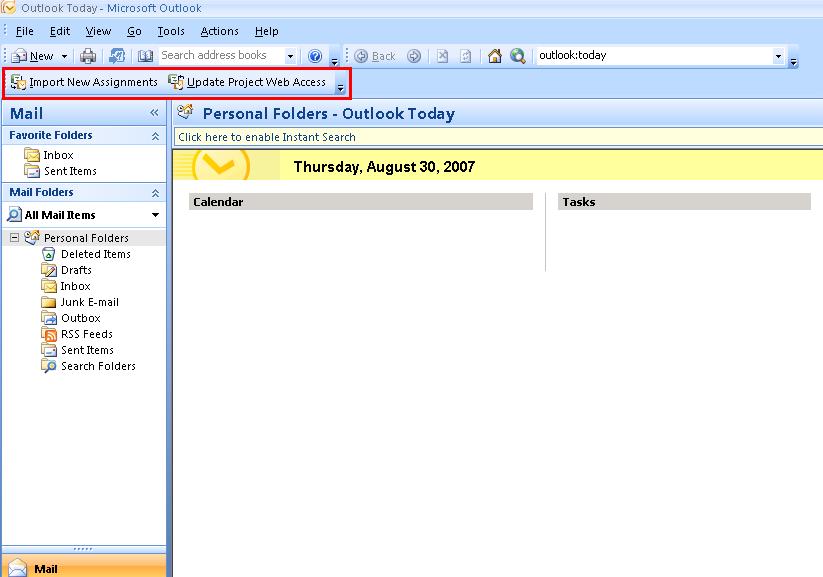The height and width of the screenshot is (577, 823).
Task: Select Sent Items under Personal Folders tree
Action: [87, 350]
